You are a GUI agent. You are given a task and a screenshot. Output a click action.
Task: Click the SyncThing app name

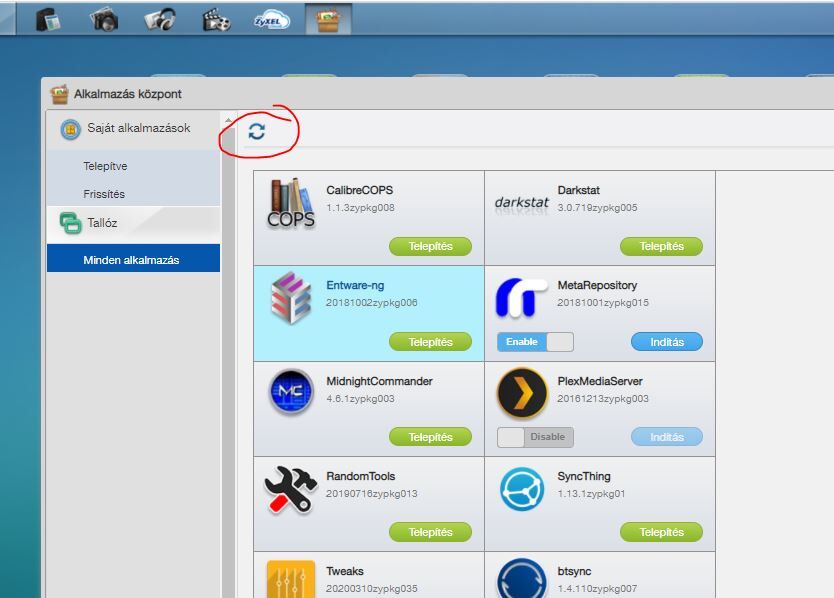point(584,476)
